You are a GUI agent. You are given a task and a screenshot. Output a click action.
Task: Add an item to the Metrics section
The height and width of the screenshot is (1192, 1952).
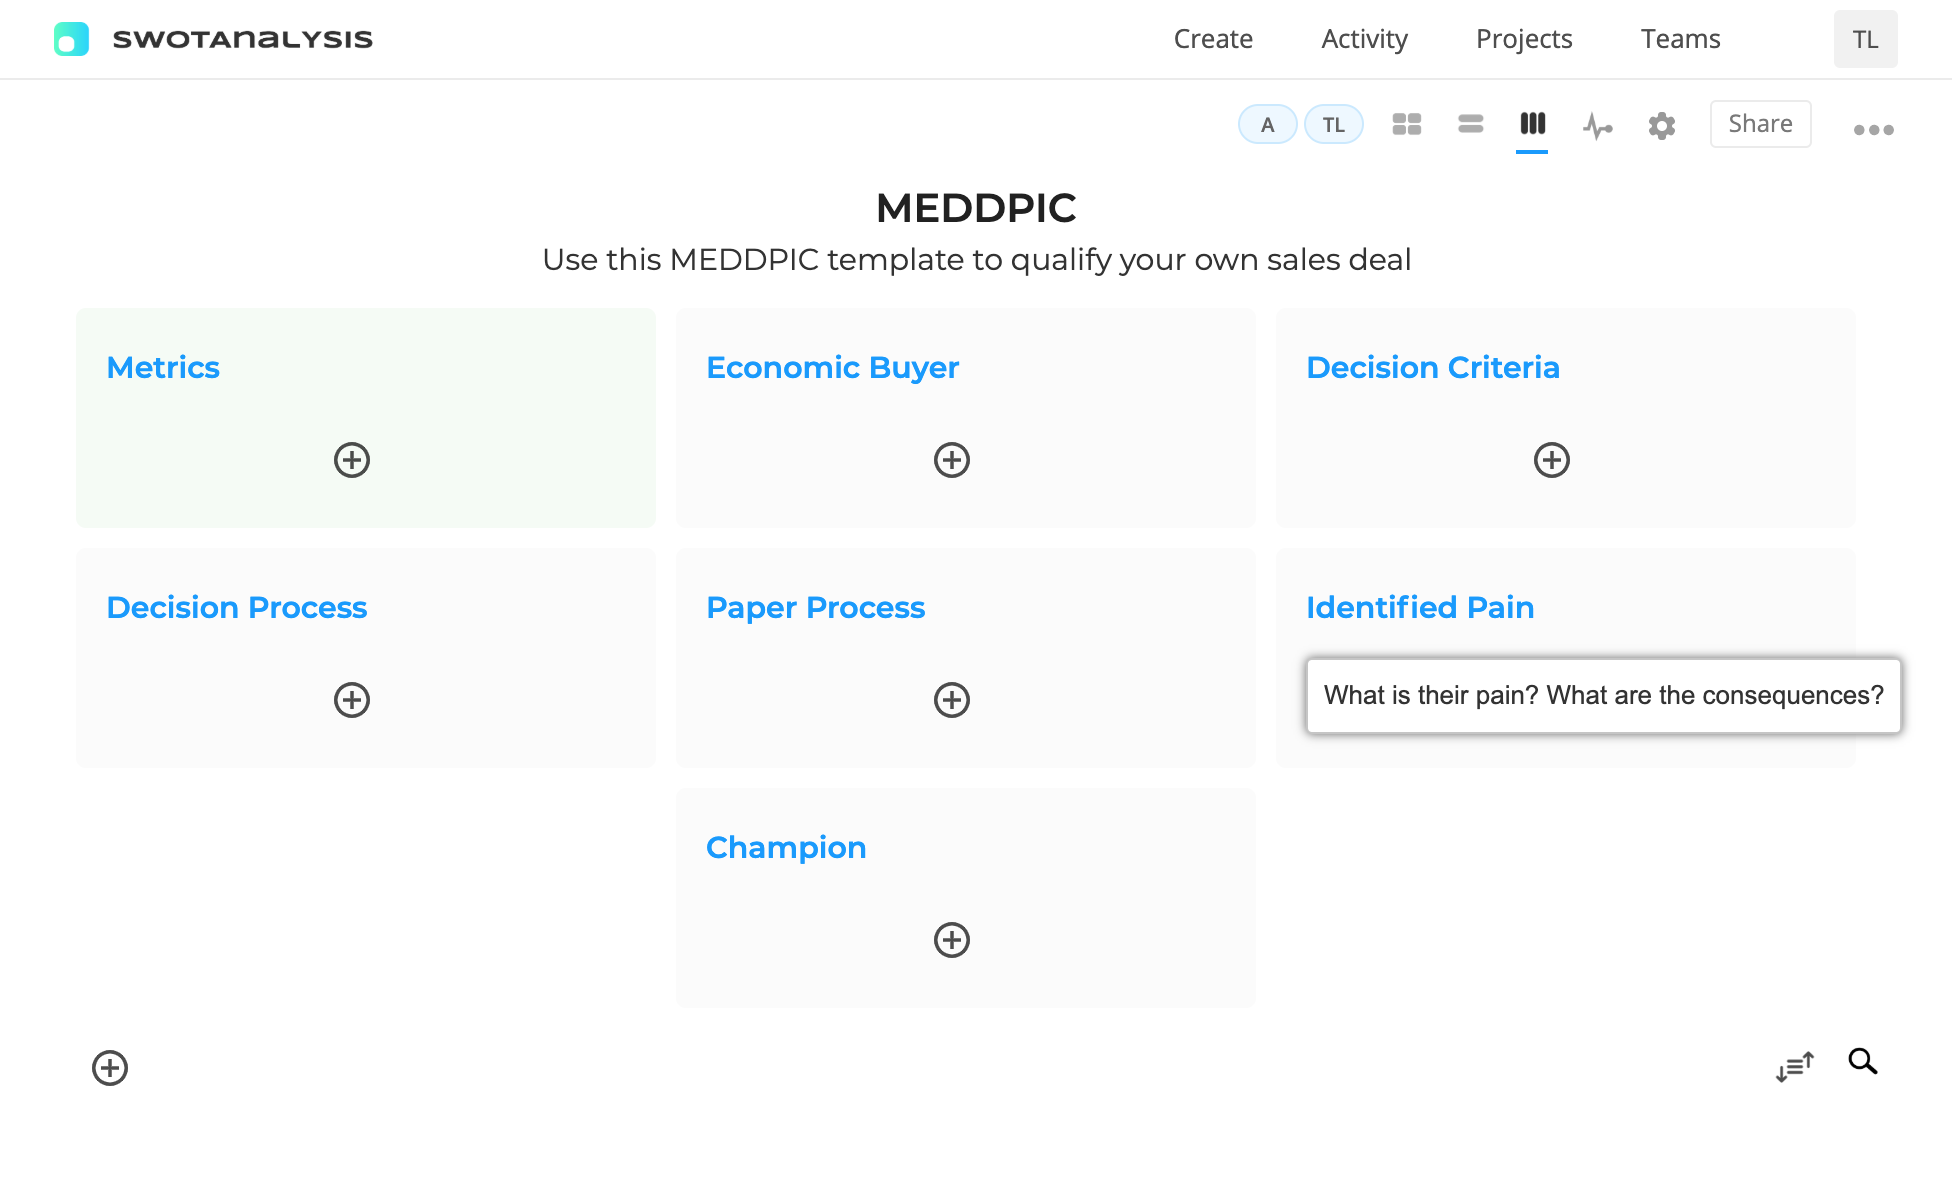click(x=351, y=460)
